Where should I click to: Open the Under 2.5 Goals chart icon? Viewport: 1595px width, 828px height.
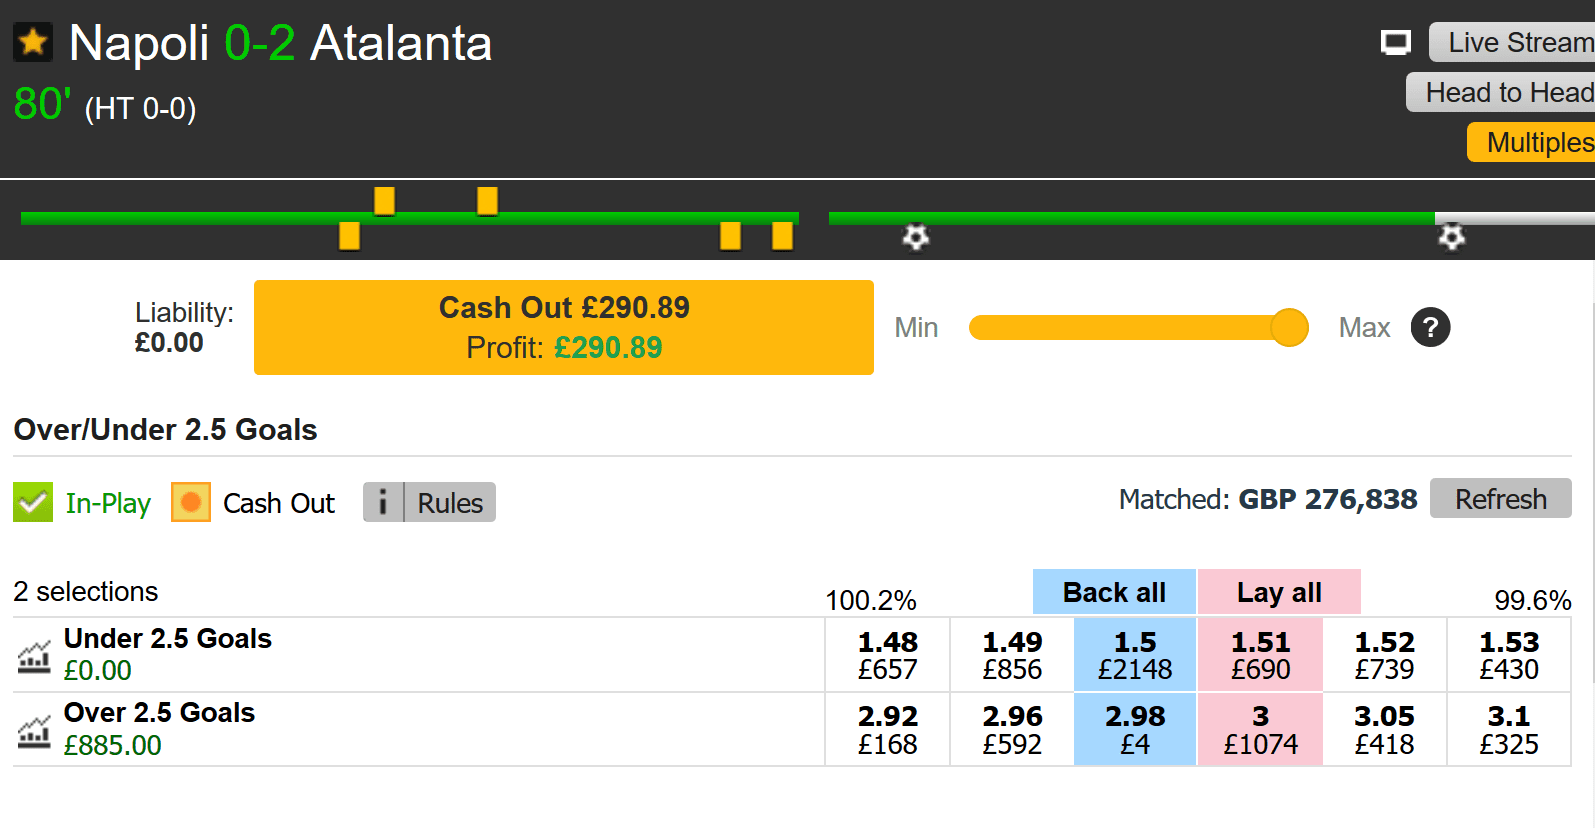click(34, 657)
